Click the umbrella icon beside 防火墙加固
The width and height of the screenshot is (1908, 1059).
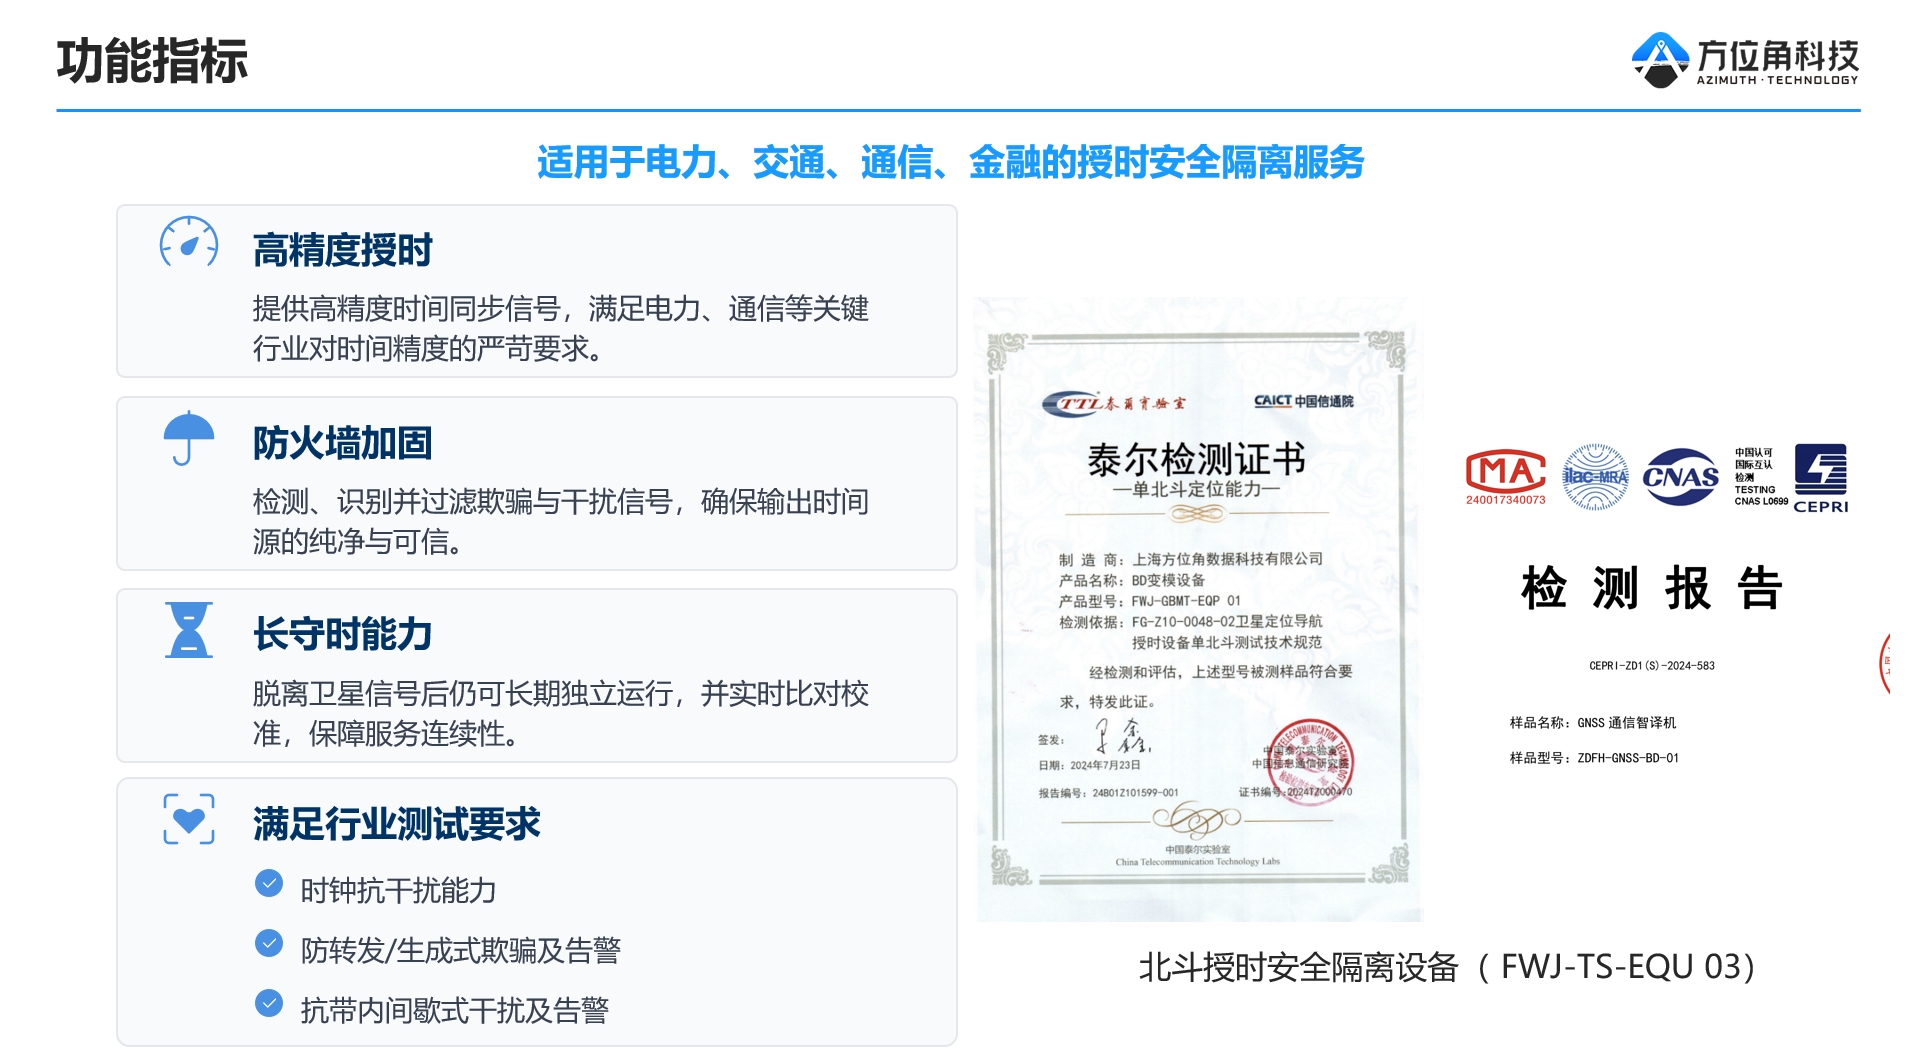189,438
